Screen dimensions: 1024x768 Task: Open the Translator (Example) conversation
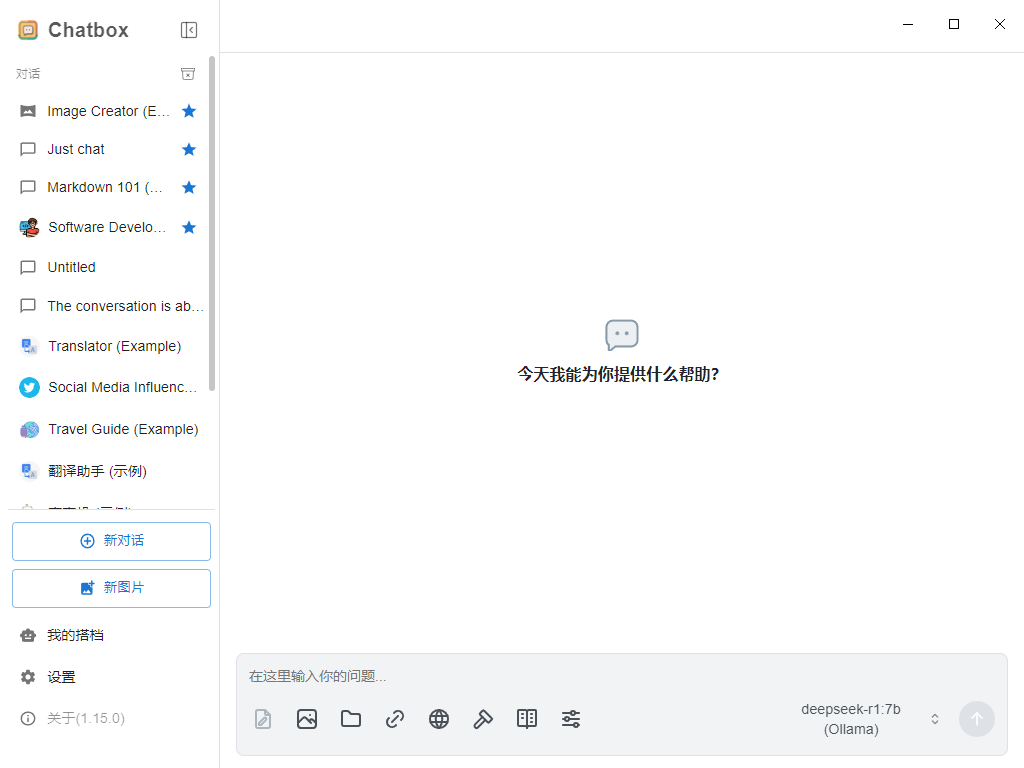point(114,346)
